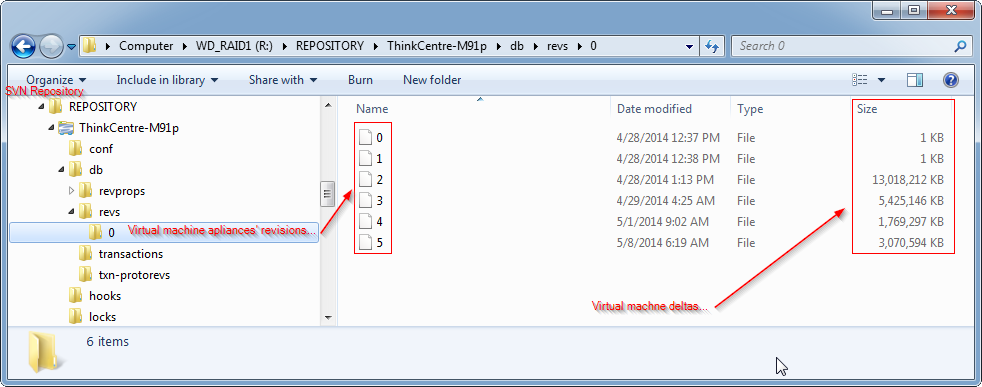Click the Back navigation arrow
The height and width of the screenshot is (387, 982).
23,46
